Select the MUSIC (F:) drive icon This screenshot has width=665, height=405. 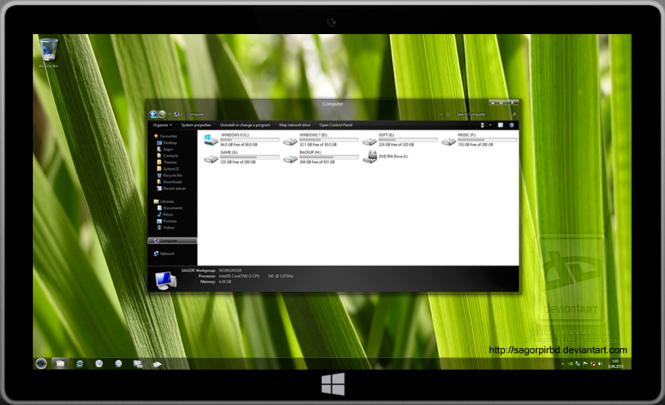449,142
